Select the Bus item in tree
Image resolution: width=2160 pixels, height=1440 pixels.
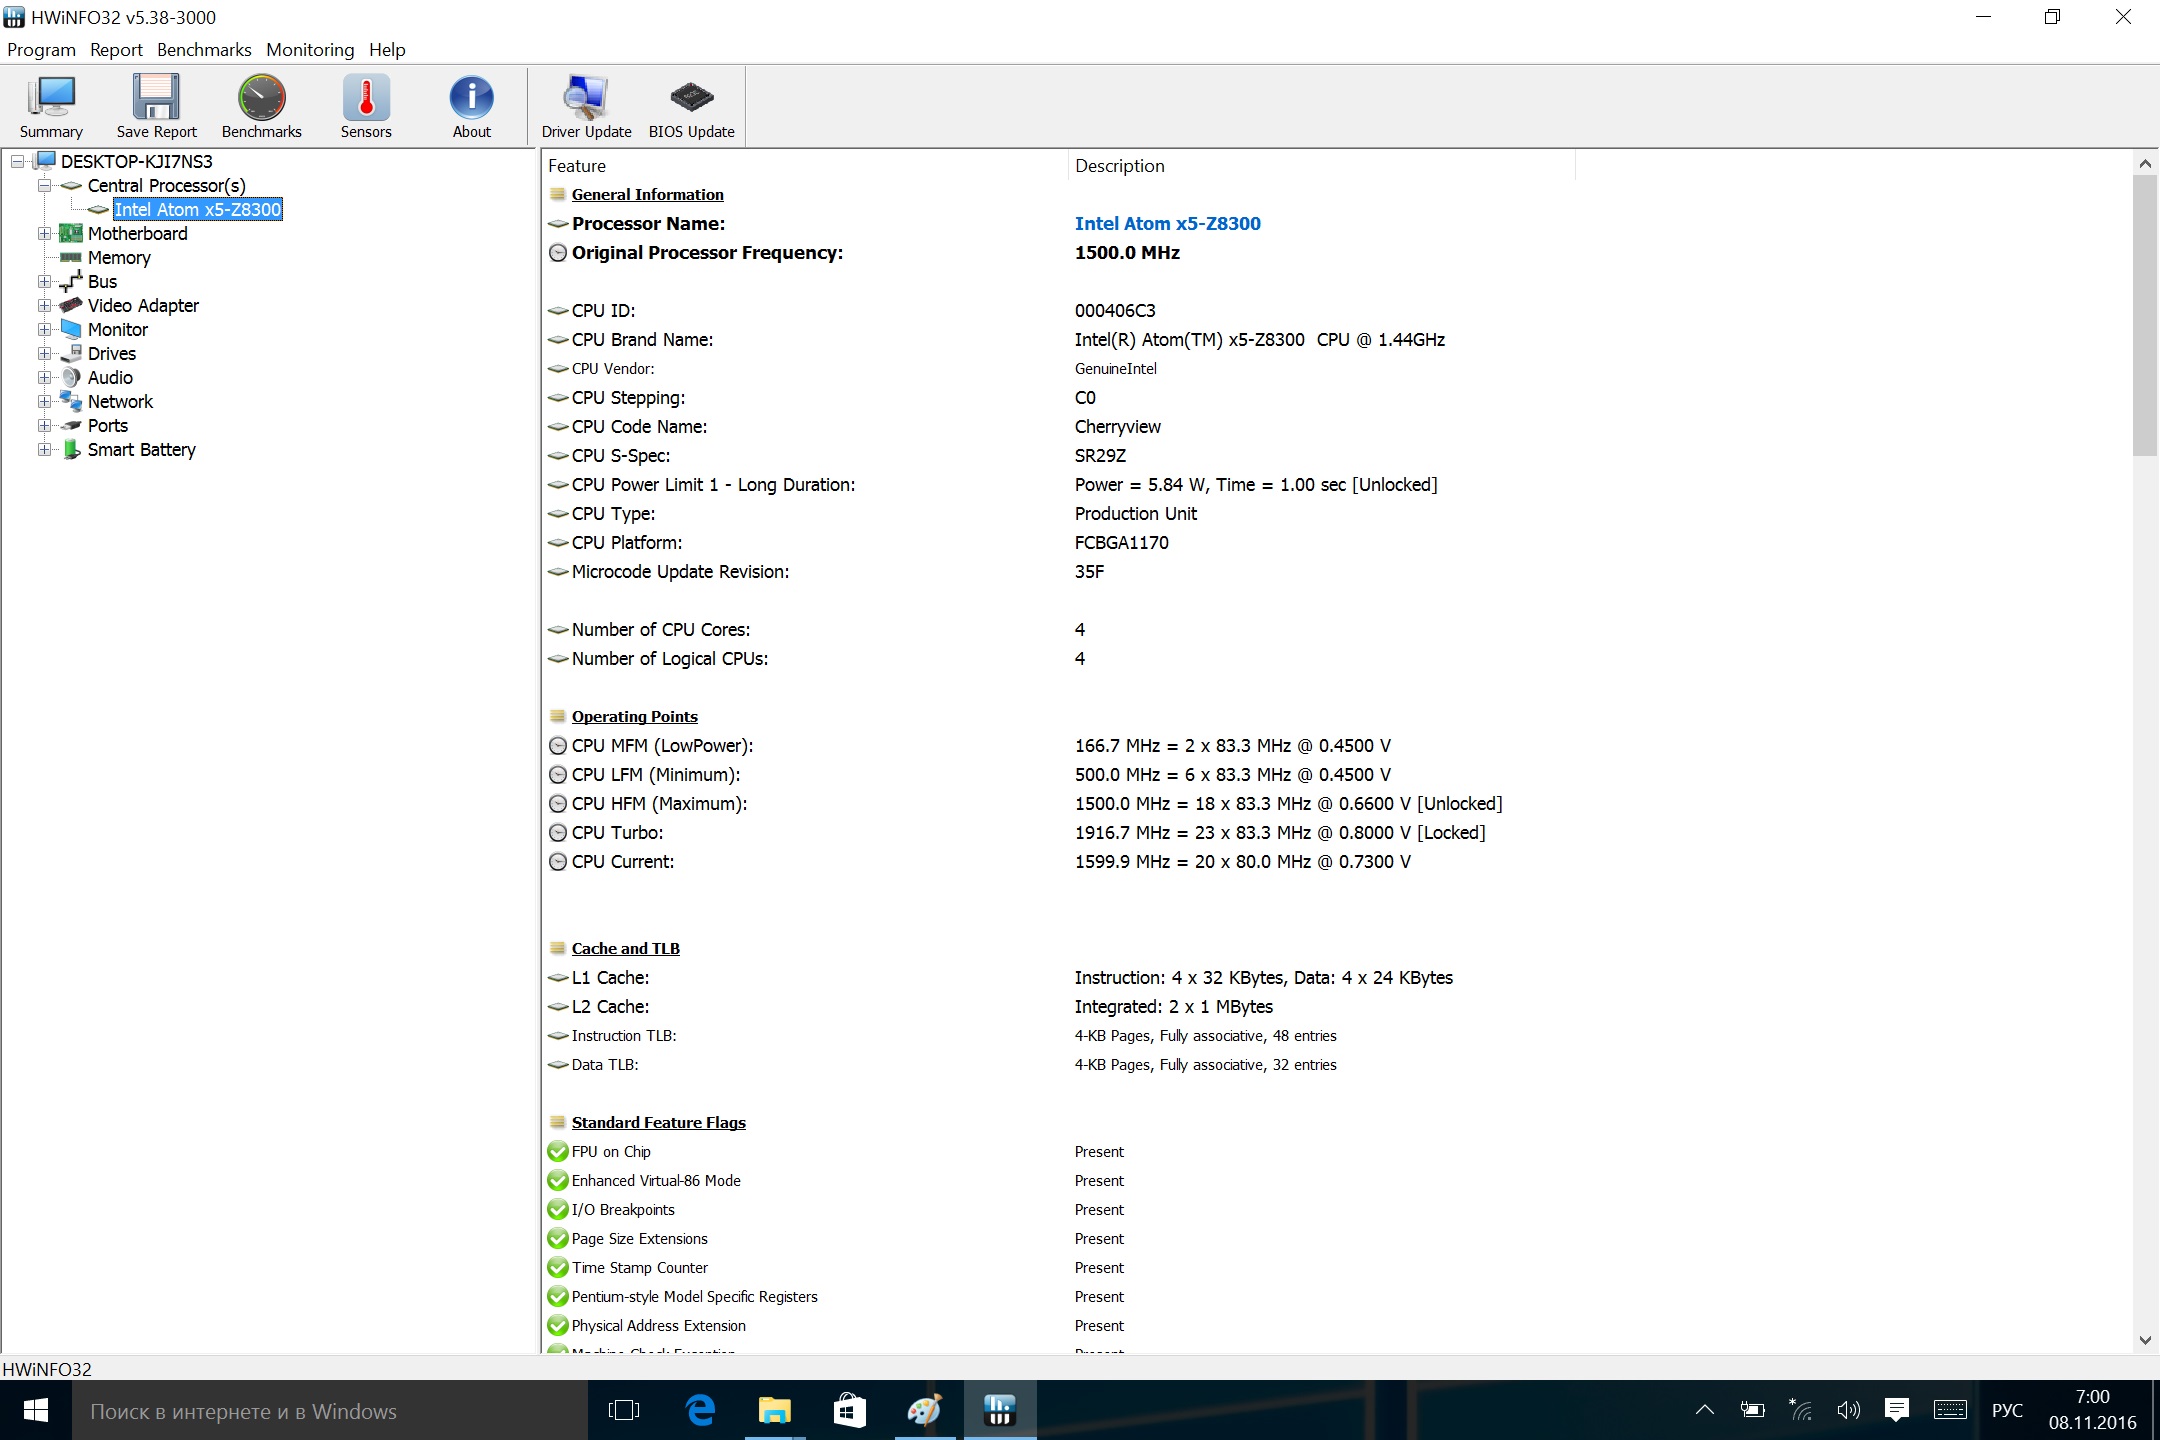[102, 281]
